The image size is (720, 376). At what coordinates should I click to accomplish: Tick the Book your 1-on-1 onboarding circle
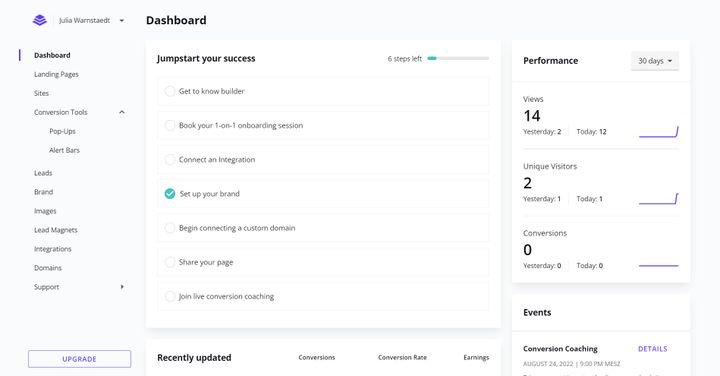pos(170,125)
